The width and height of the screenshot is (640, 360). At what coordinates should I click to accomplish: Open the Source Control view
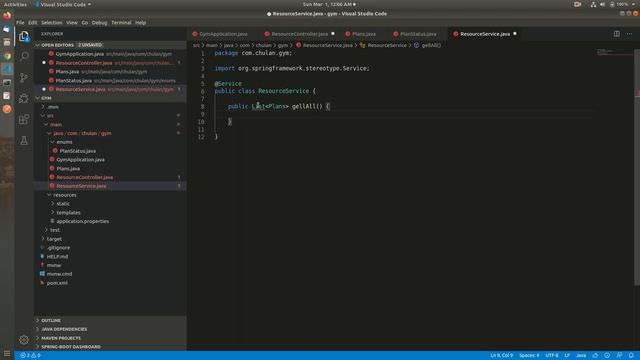tap(24, 77)
